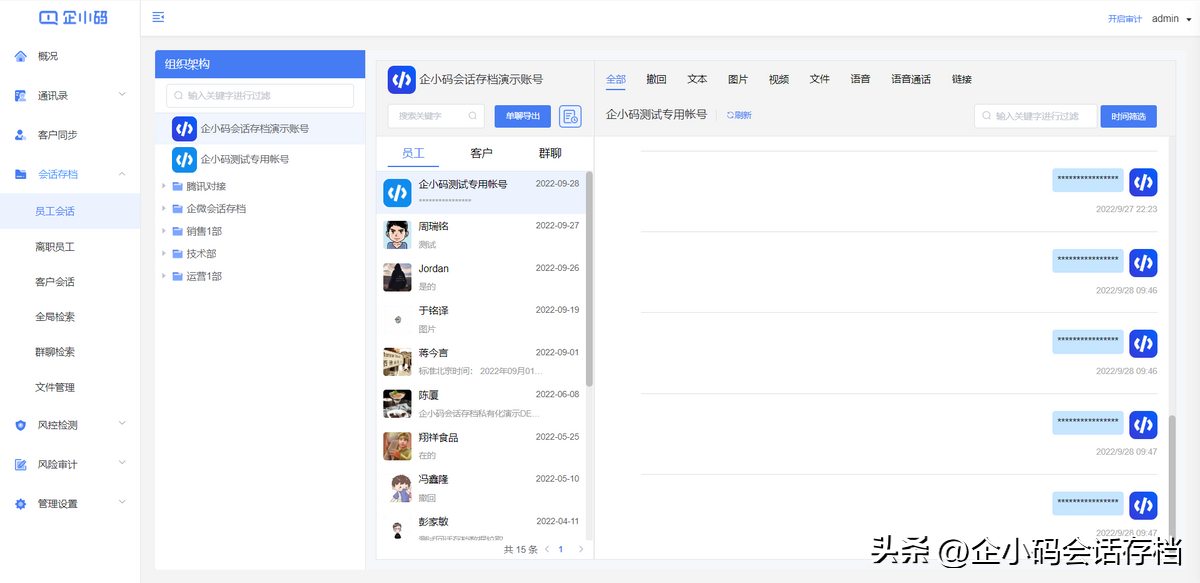Go to next page arrow in pagination
The width and height of the screenshot is (1200, 583).
tap(581, 550)
